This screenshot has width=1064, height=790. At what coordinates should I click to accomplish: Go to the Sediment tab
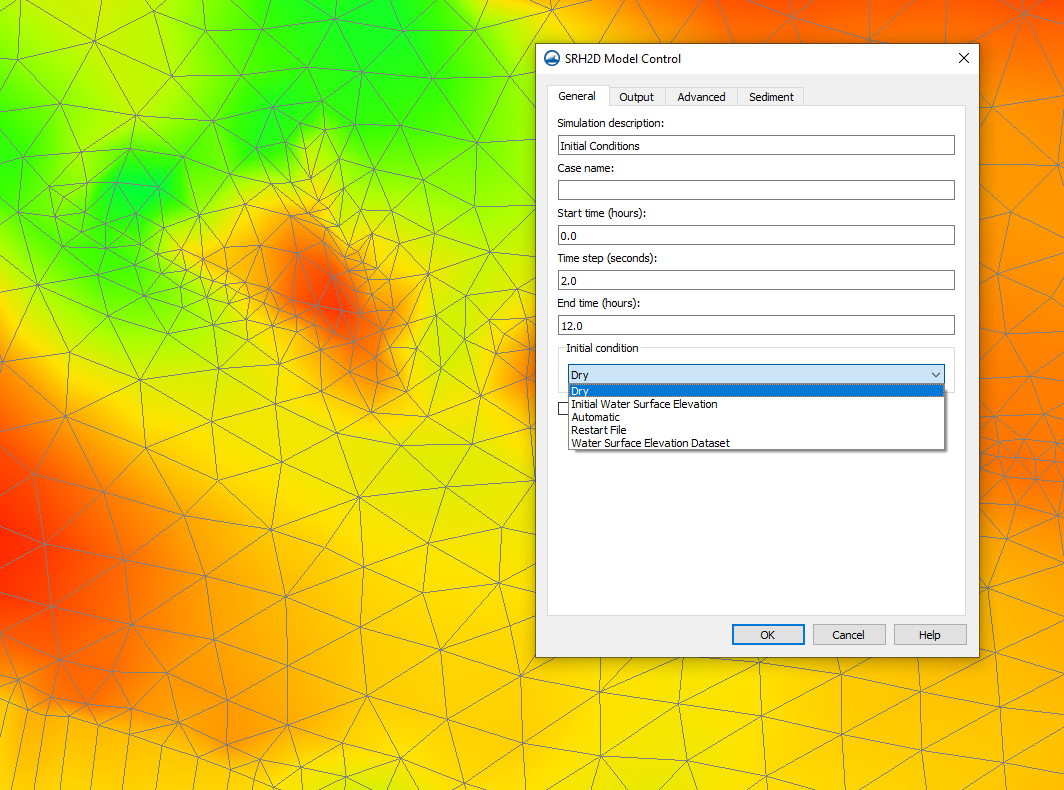click(x=771, y=97)
